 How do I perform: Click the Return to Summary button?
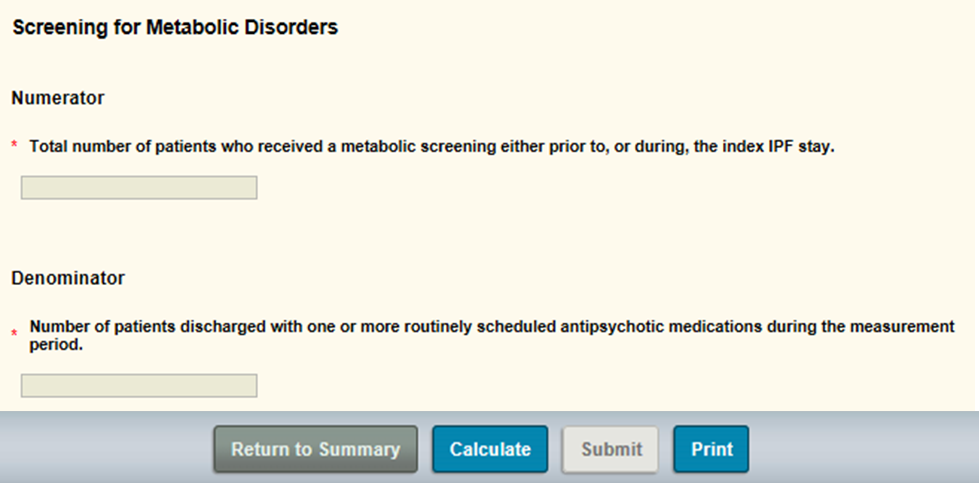[x=315, y=449]
